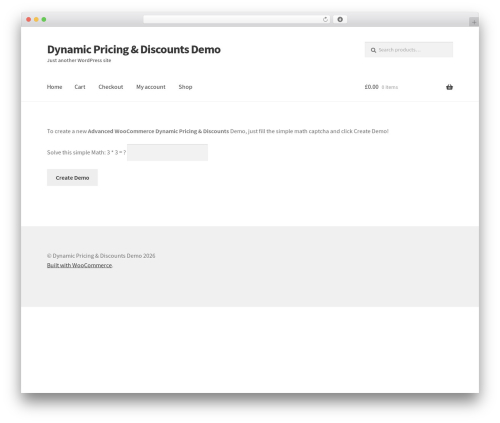
Task: Open the Dynamic Pricing & Discounts Demo site title
Action: point(134,50)
